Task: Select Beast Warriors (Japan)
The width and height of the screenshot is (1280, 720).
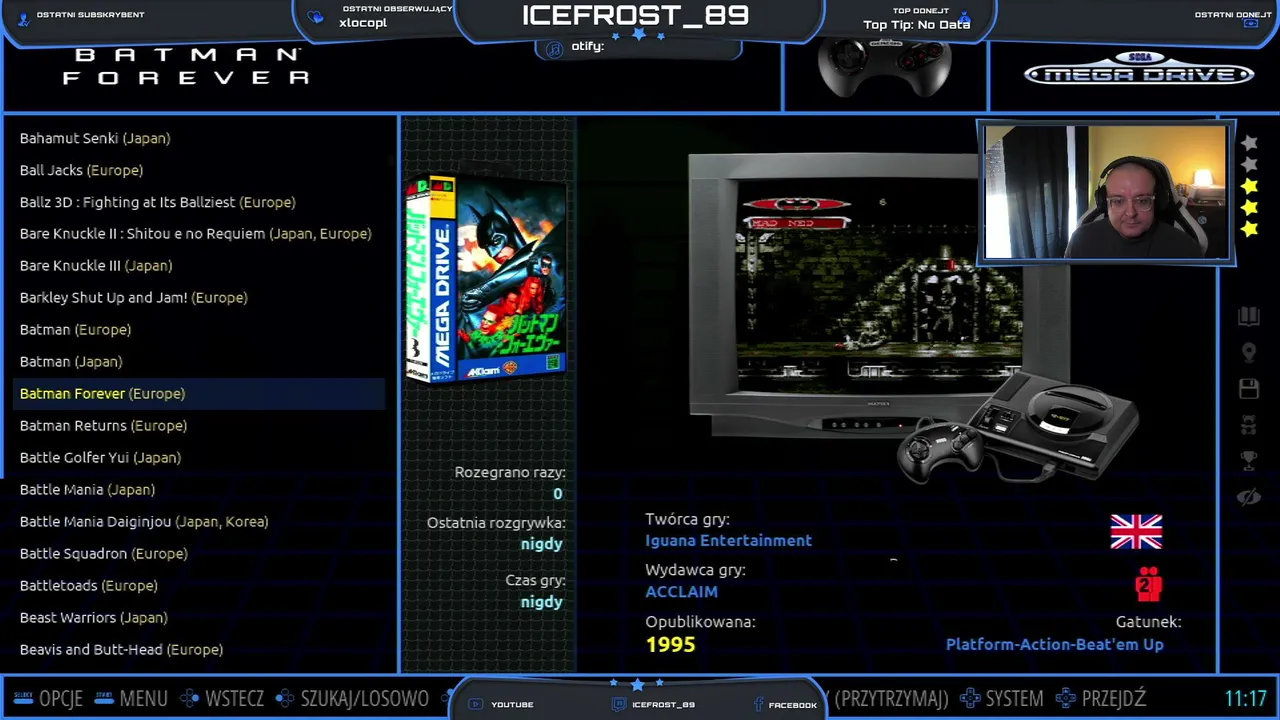Action: 94,618
